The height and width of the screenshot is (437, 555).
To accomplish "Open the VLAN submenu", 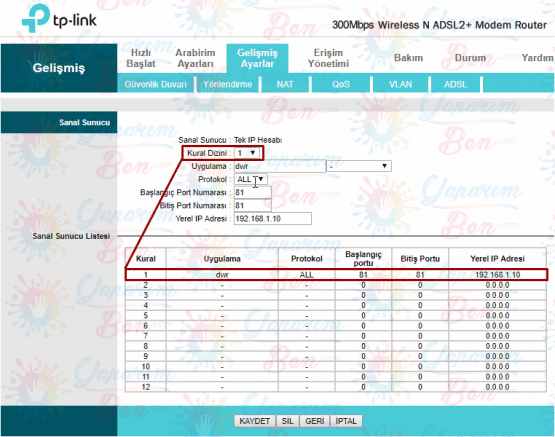I will (x=400, y=84).
